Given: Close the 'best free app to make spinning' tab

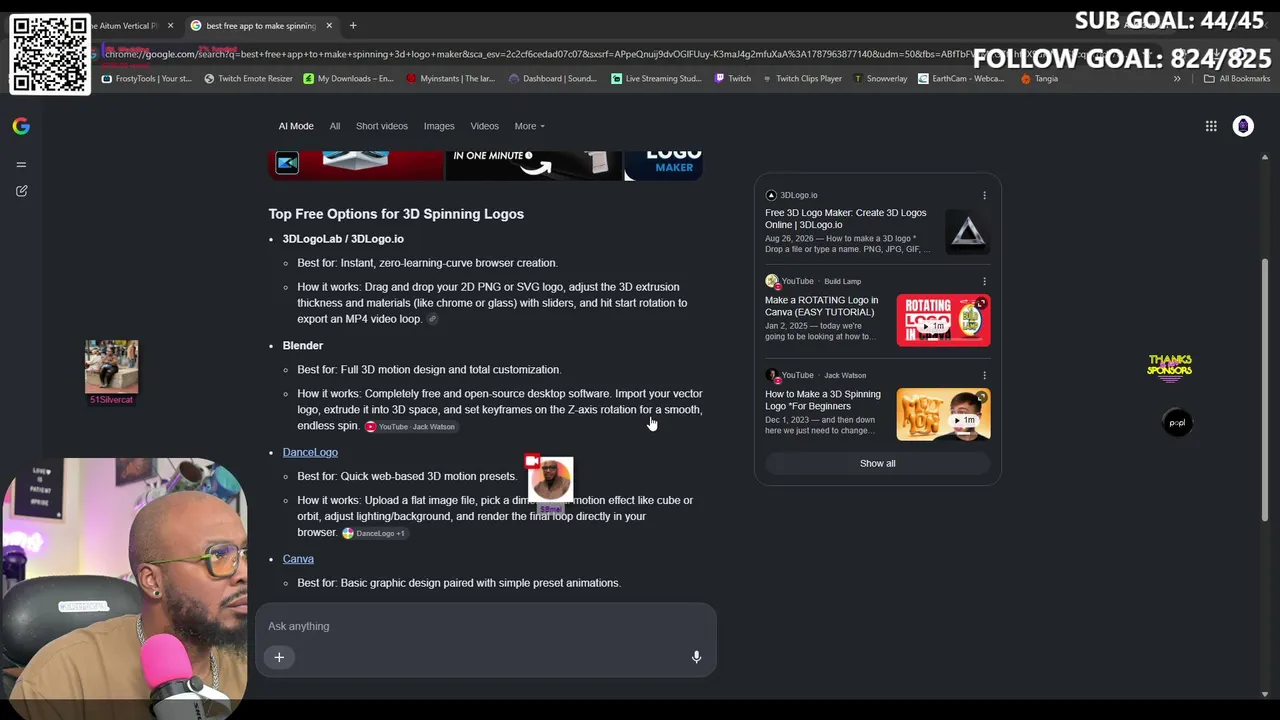Looking at the screenshot, I should (329, 25).
